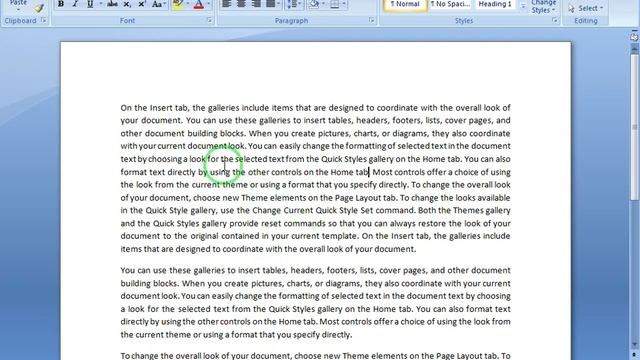Apply Strikethrough formatting
The width and height of the screenshot is (640, 360).
coord(112,4)
